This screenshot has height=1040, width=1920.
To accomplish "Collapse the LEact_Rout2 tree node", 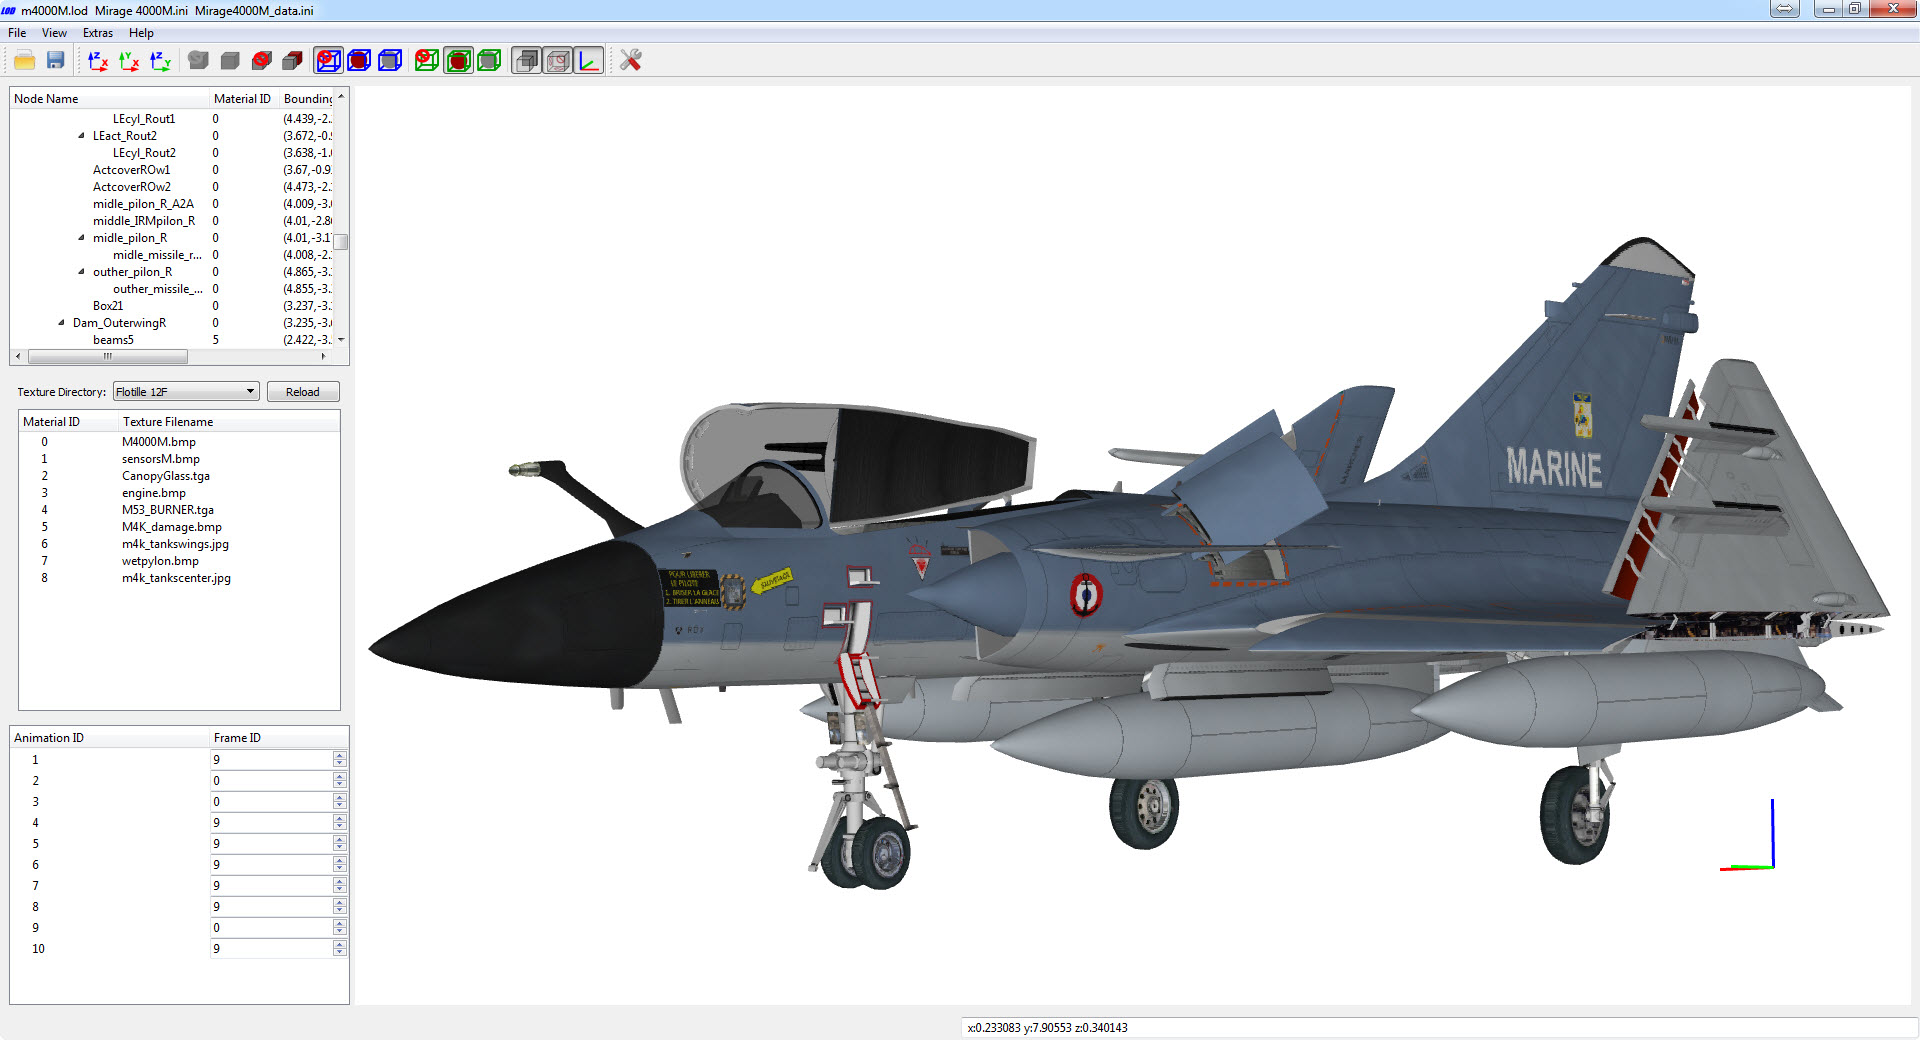I will click(x=81, y=136).
